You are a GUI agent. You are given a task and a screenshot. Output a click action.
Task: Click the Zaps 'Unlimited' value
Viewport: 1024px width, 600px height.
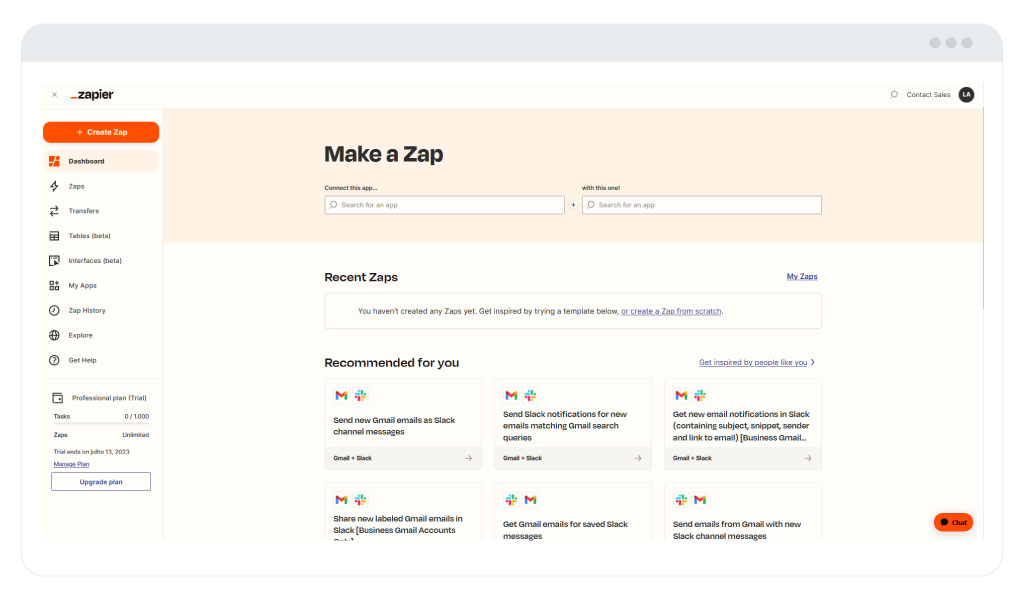tap(136, 435)
